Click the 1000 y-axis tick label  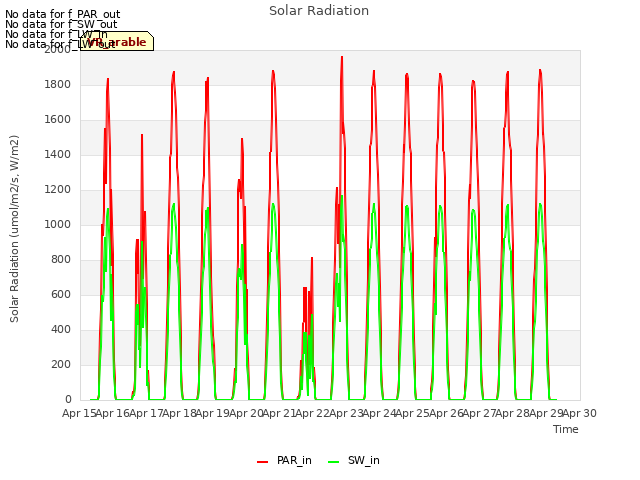click(x=58, y=224)
